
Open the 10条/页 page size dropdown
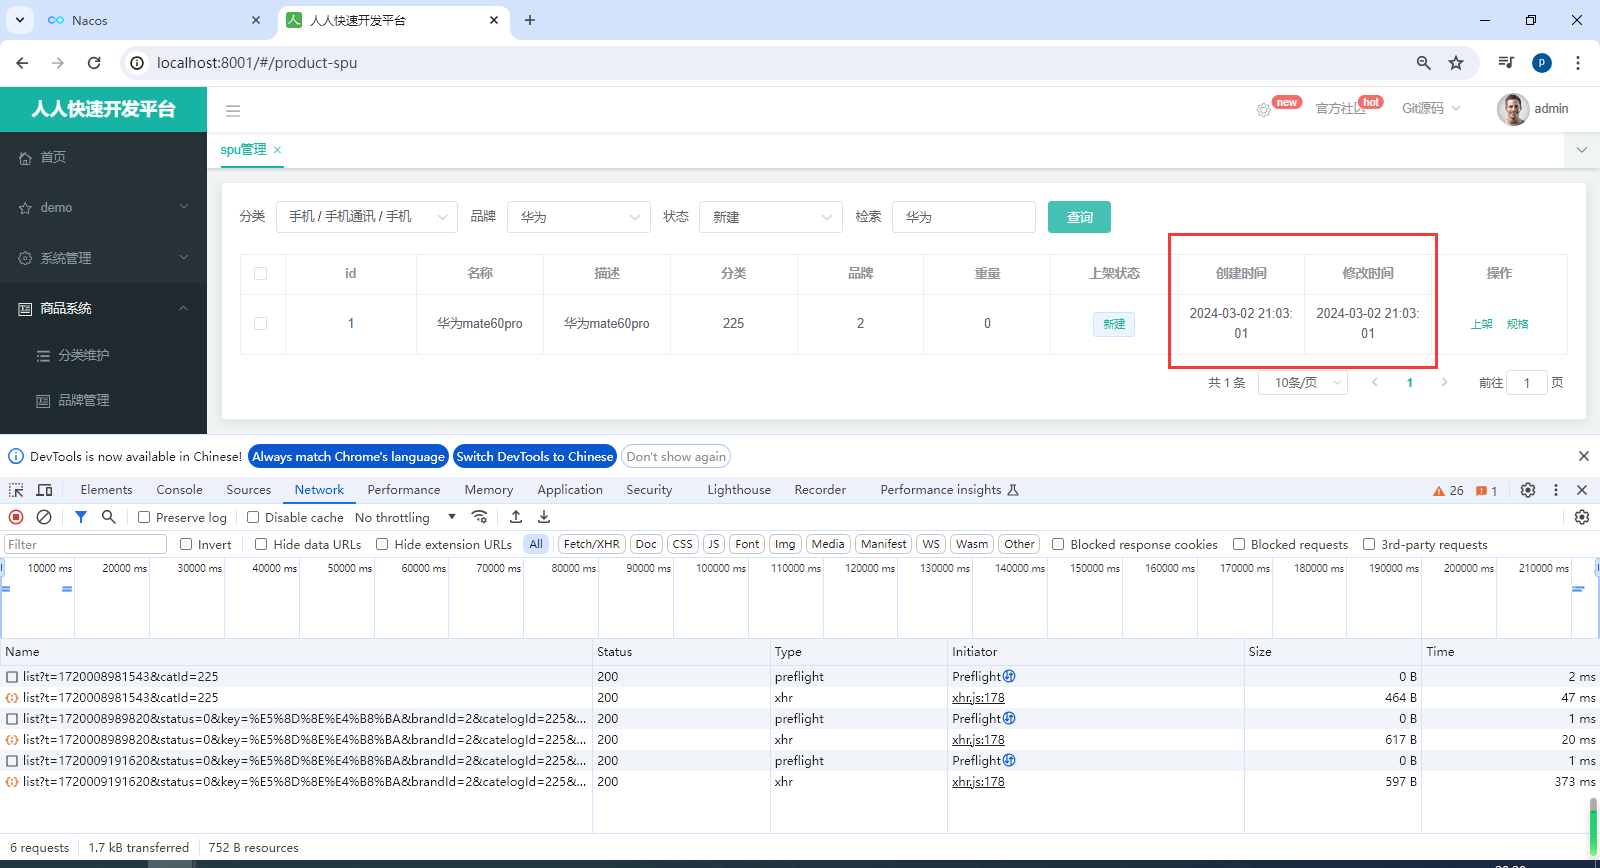click(x=1304, y=383)
